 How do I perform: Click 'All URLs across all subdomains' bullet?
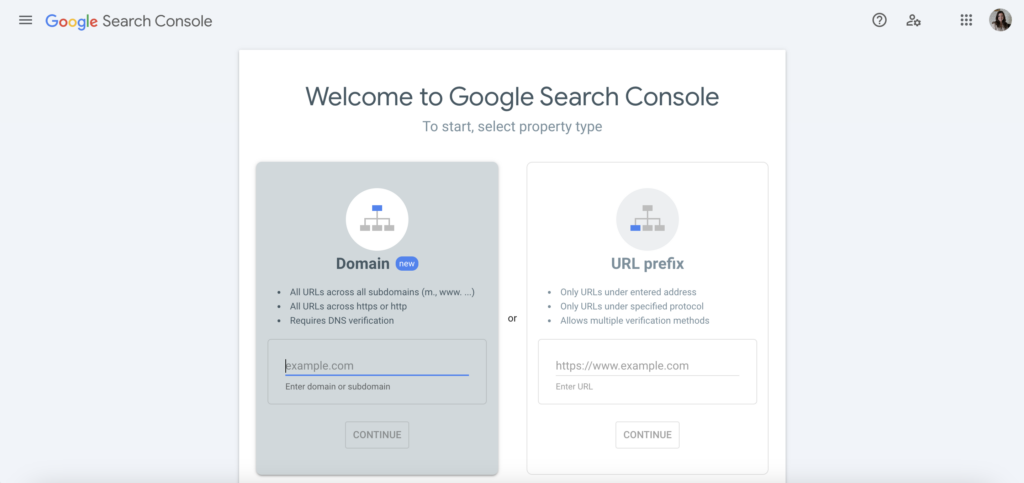point(382,292)
